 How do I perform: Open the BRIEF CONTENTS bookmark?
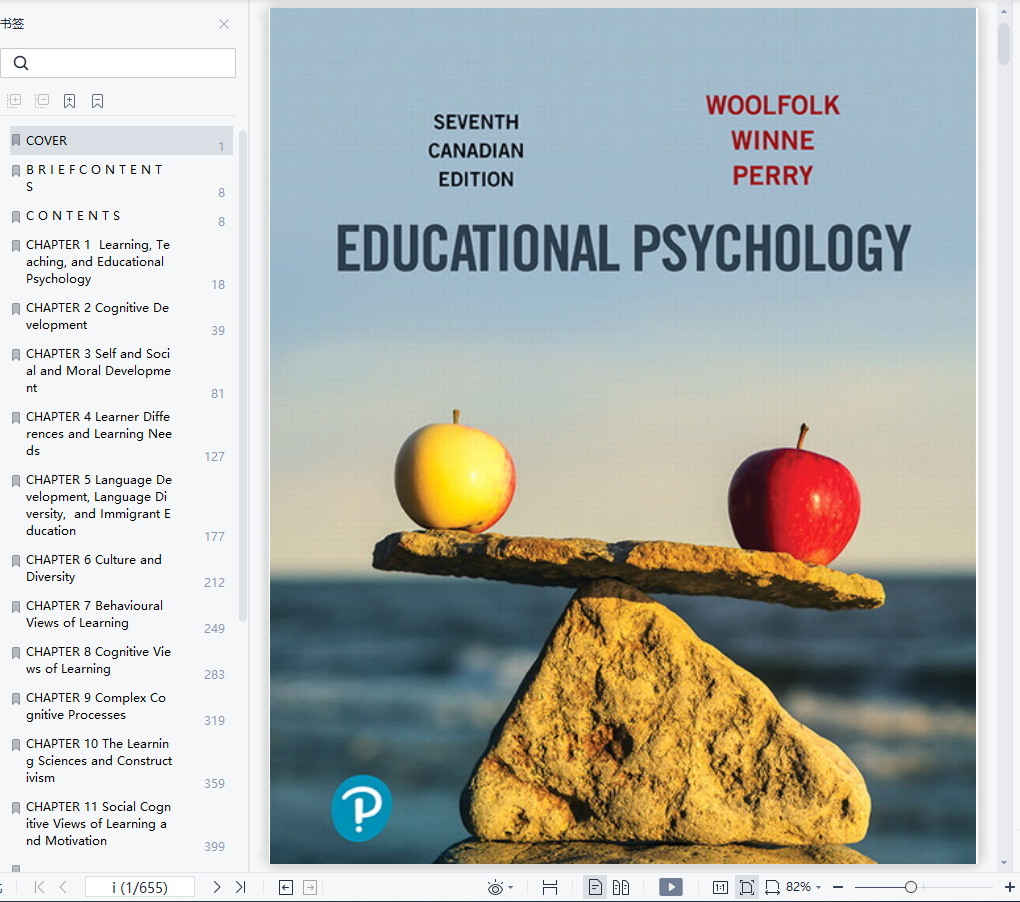point(121,178)
